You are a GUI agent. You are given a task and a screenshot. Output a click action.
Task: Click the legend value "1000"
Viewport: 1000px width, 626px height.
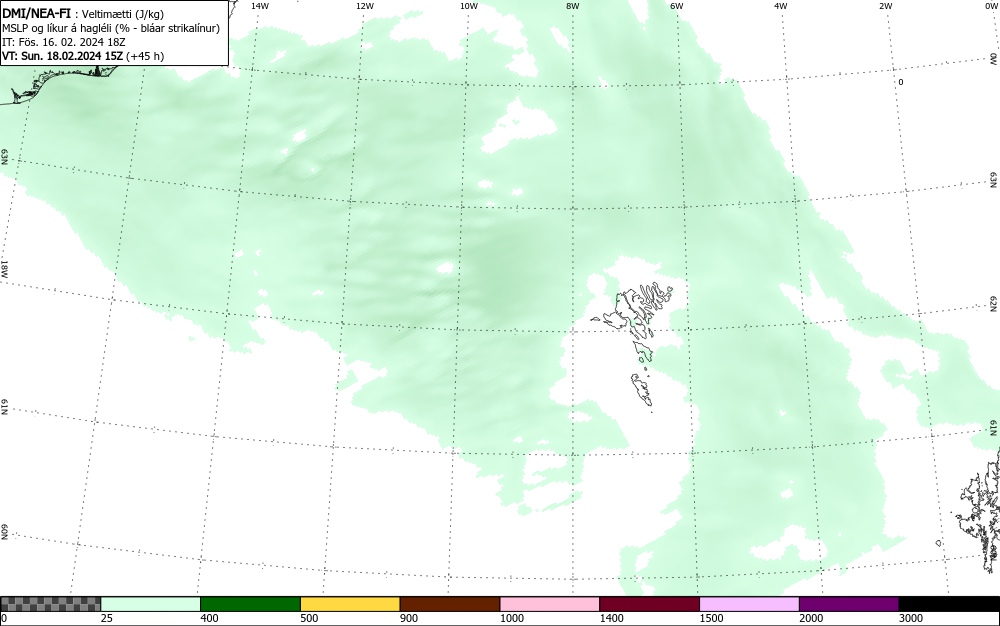511,618
